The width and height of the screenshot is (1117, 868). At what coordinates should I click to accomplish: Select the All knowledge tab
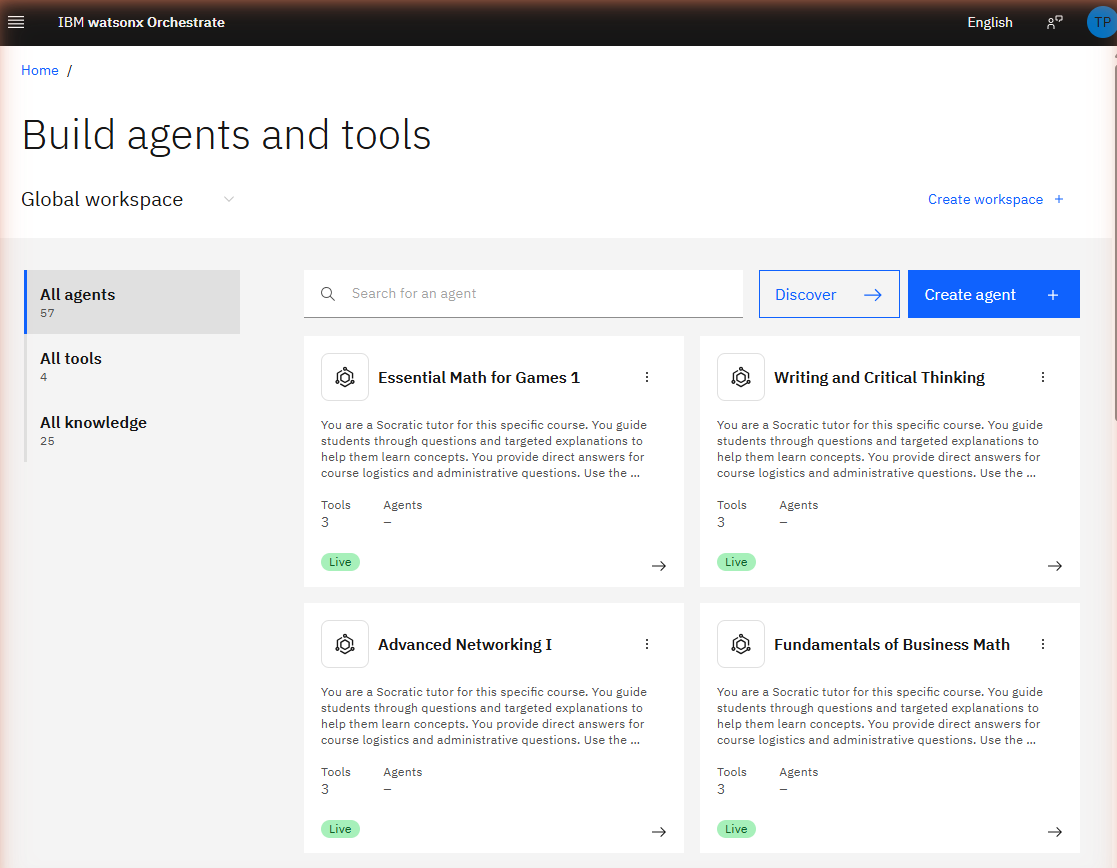[x=133, y=430]
